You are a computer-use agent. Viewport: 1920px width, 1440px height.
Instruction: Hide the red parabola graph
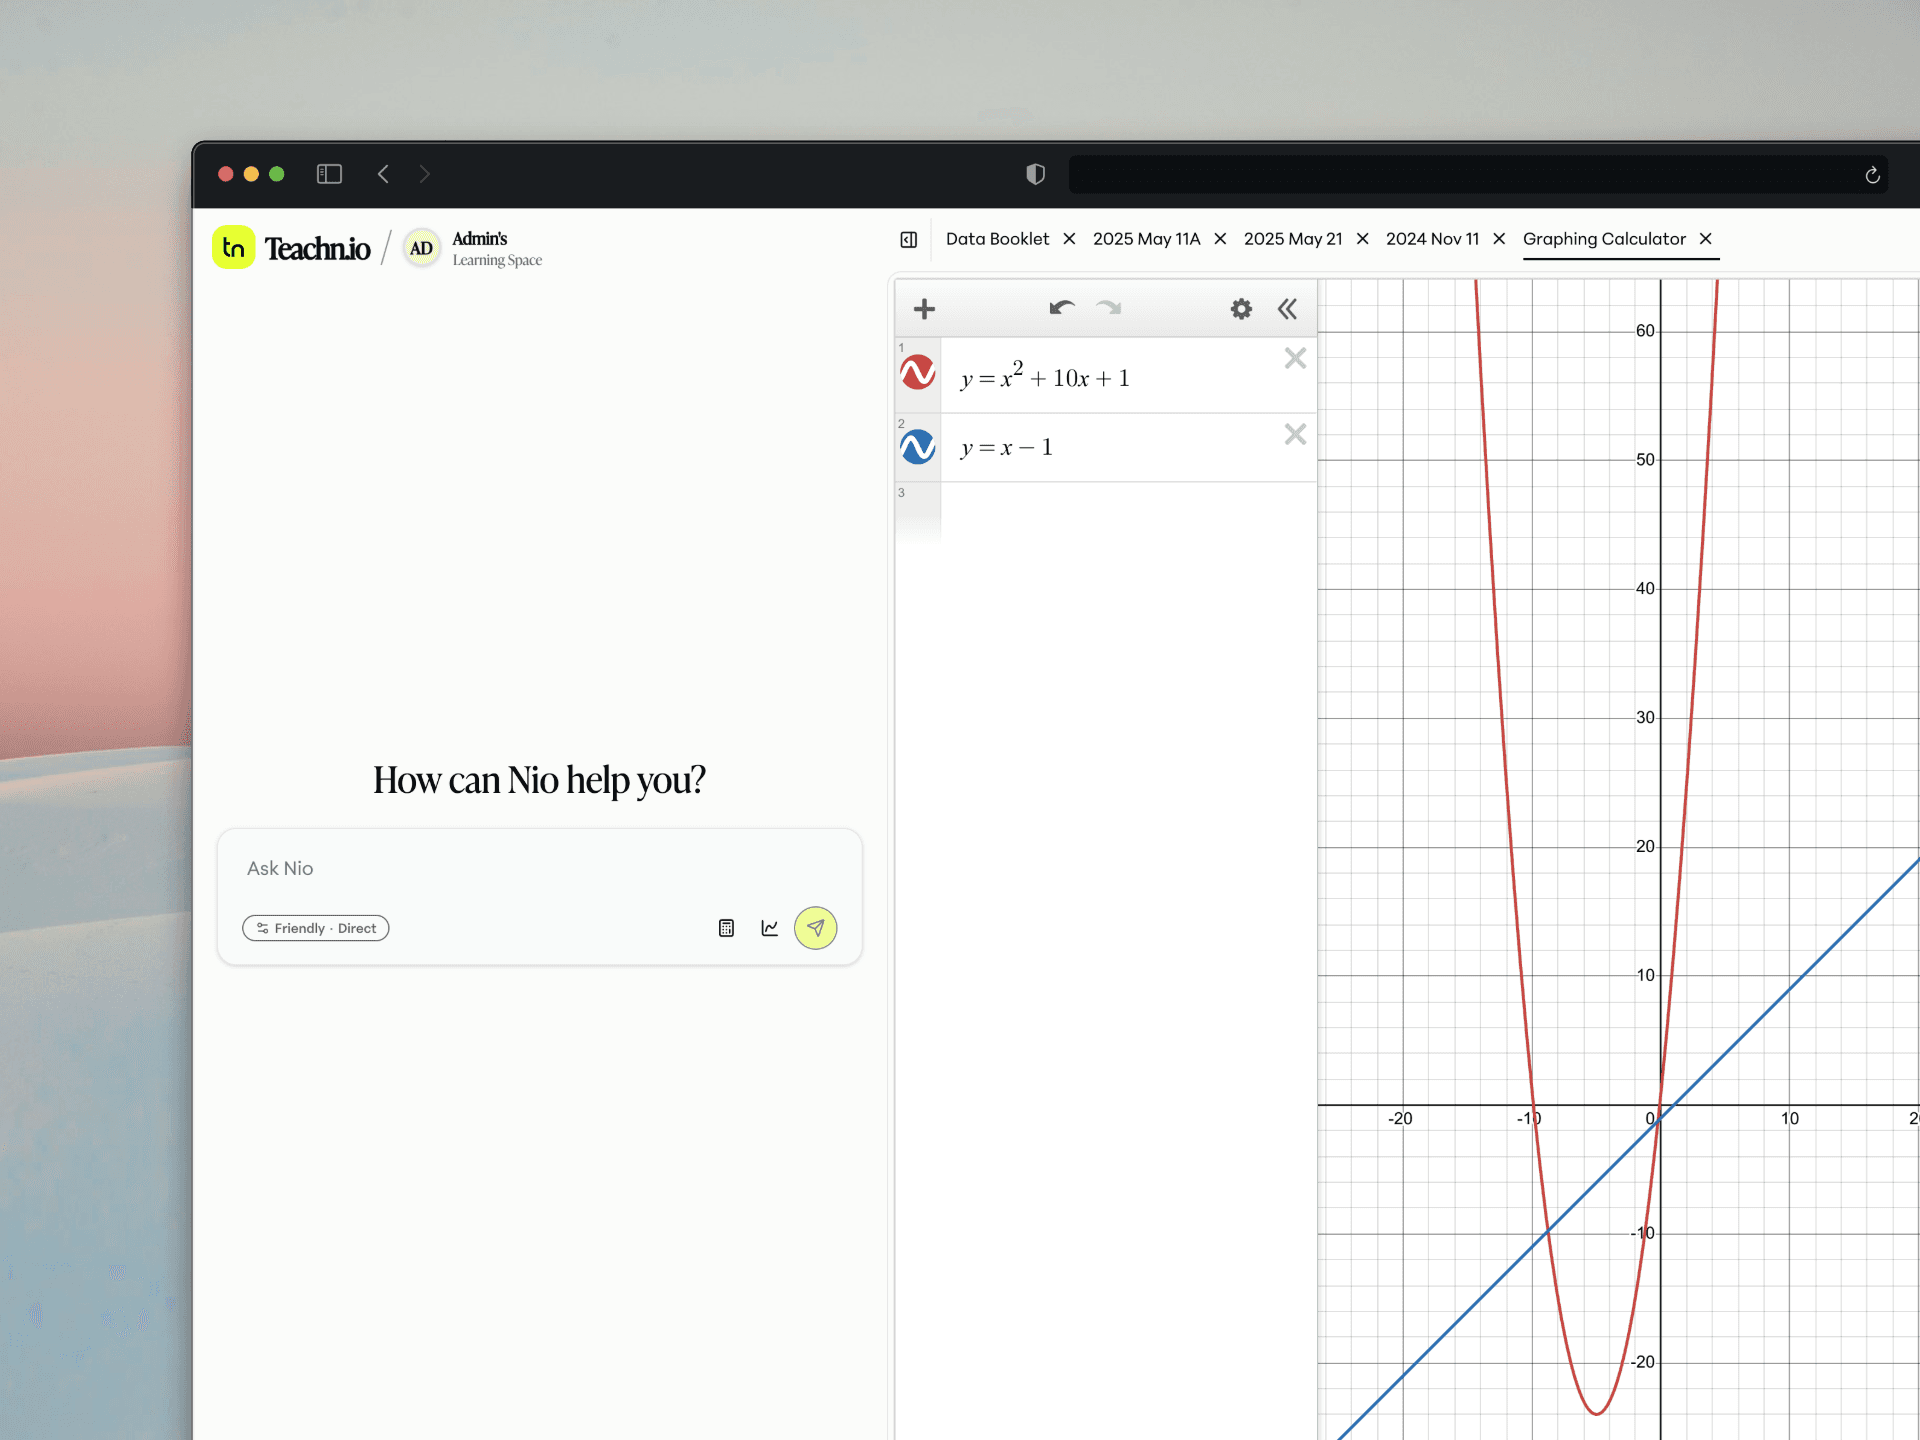[917, 373]
